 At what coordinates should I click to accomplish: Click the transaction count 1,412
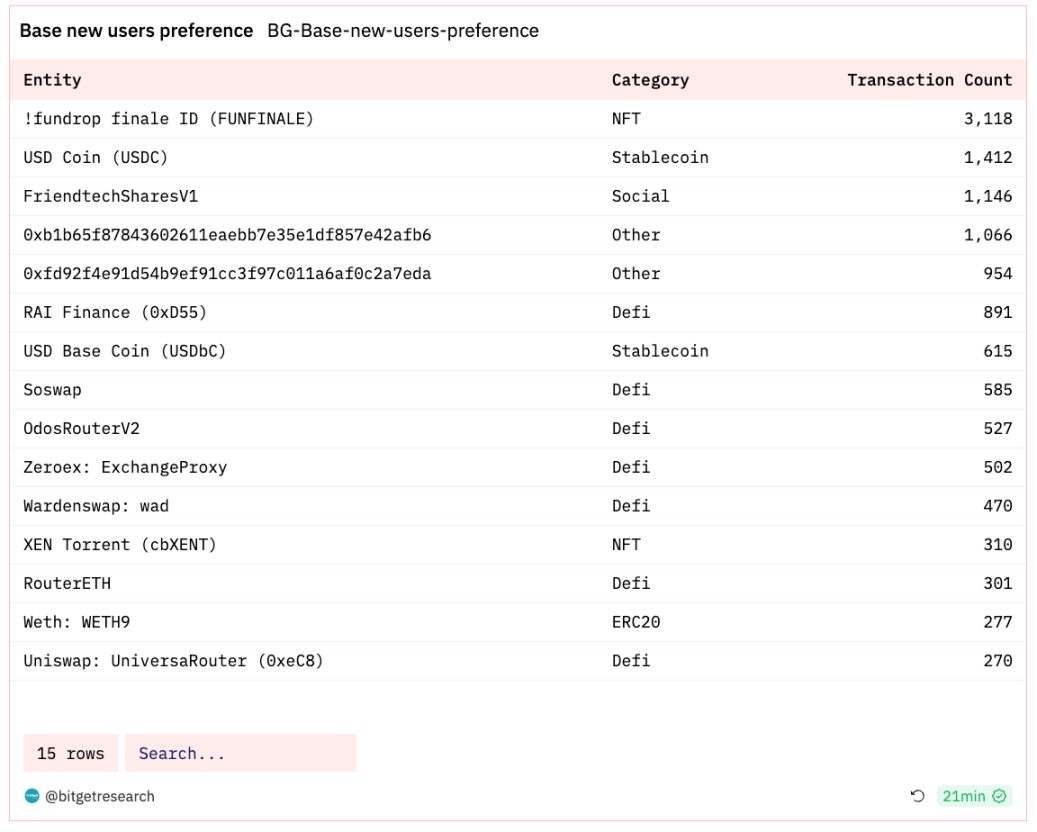988,157
